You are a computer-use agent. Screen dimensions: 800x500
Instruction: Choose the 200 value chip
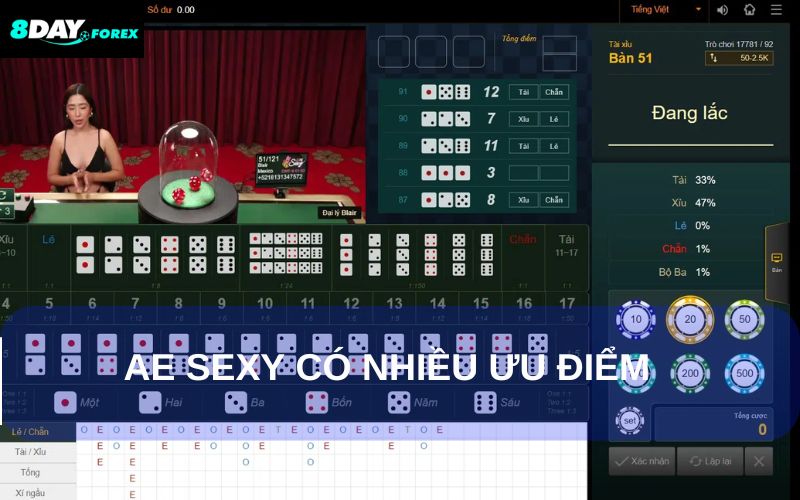(690, 373)
